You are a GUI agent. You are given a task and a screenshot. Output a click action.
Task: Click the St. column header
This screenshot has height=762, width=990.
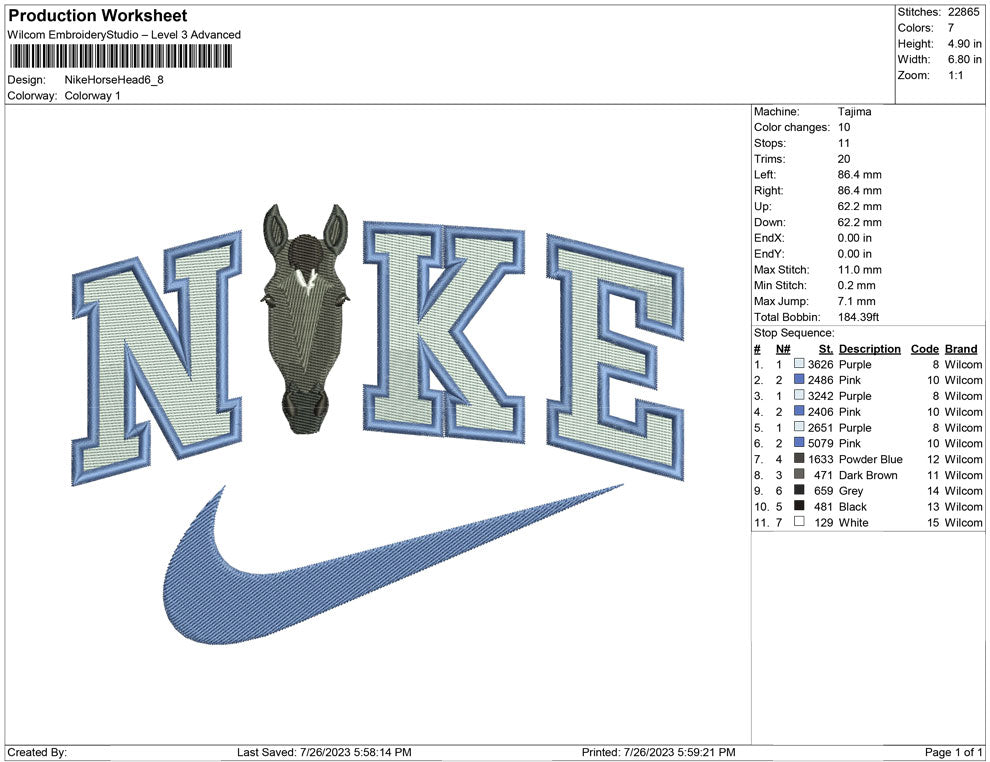(826, 349)
